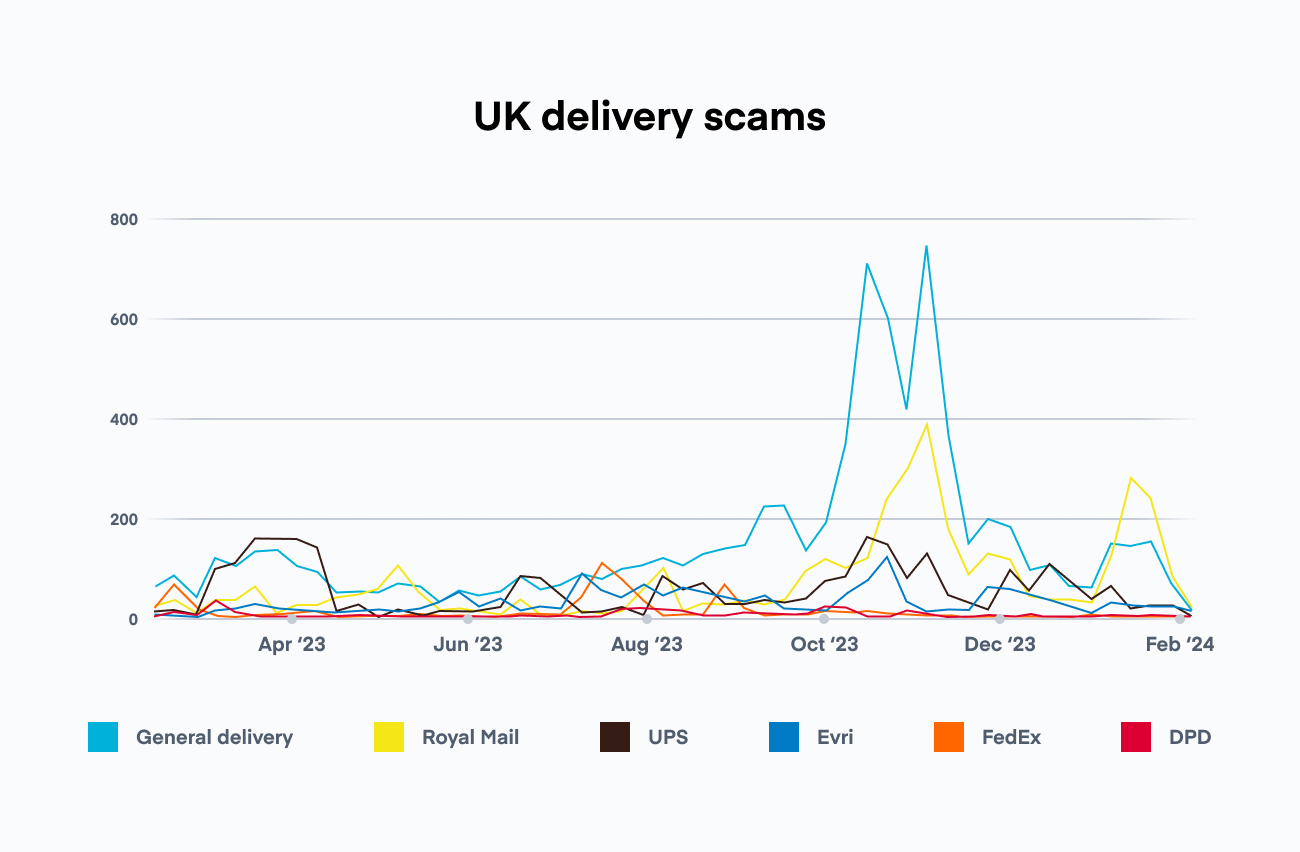Click the Evri legend text
Image resolution: width=1300 pixels, height=852 pixels.
[x=835, y=738]
